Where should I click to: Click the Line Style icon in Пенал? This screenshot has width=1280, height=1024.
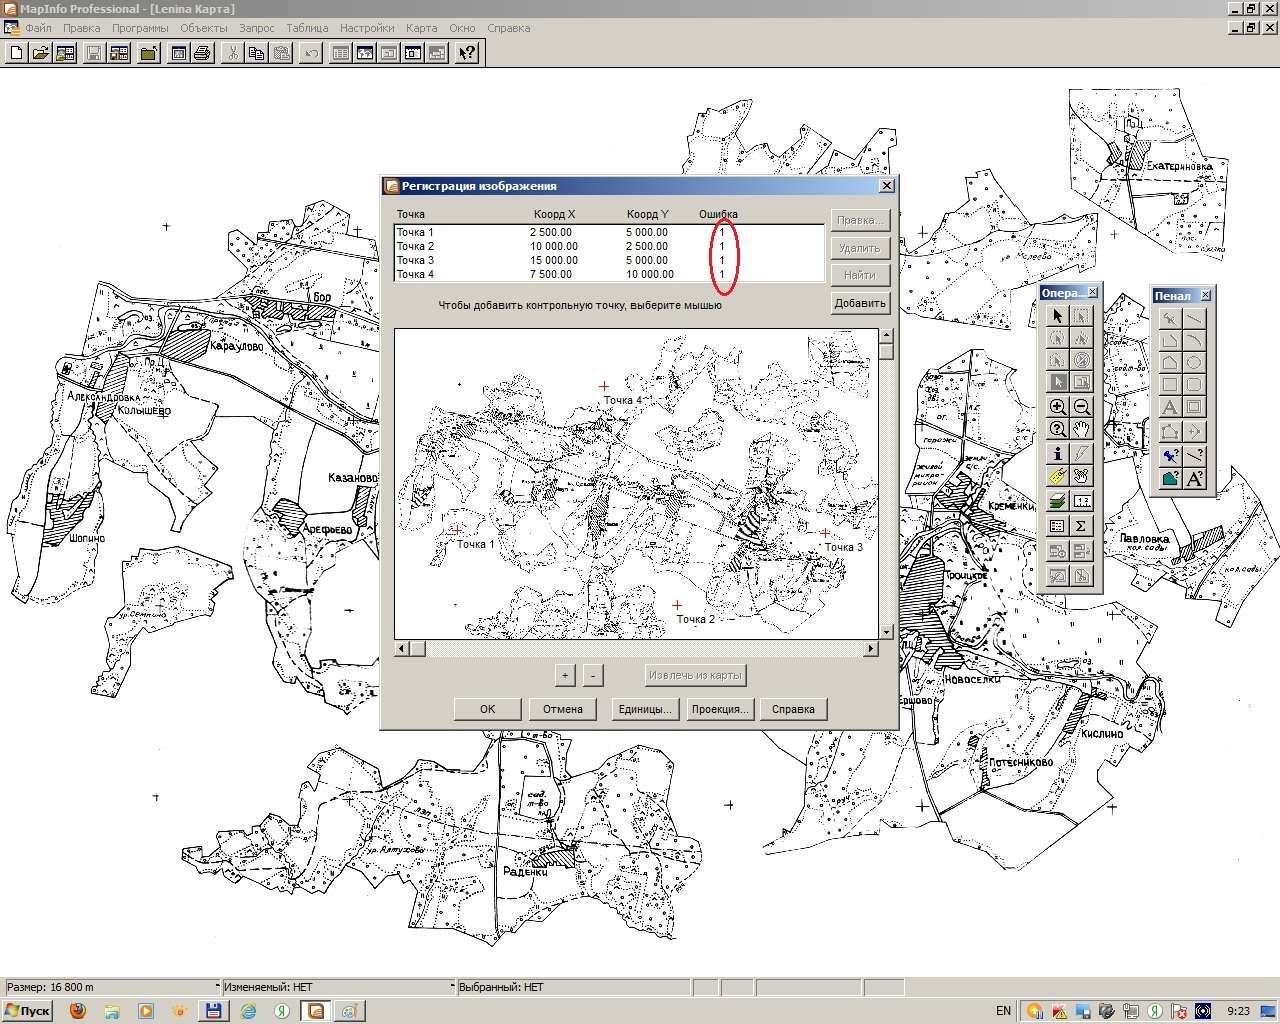tap(1194, 455)
